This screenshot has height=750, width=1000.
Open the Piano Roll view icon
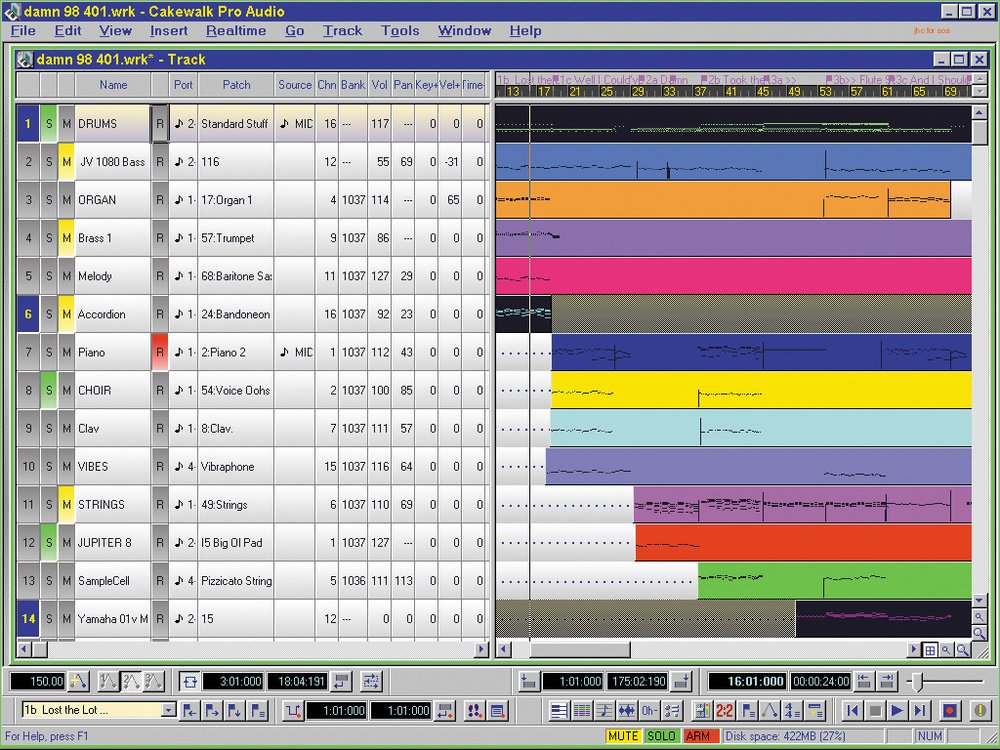pyautogui.click(x=559, y=710)
